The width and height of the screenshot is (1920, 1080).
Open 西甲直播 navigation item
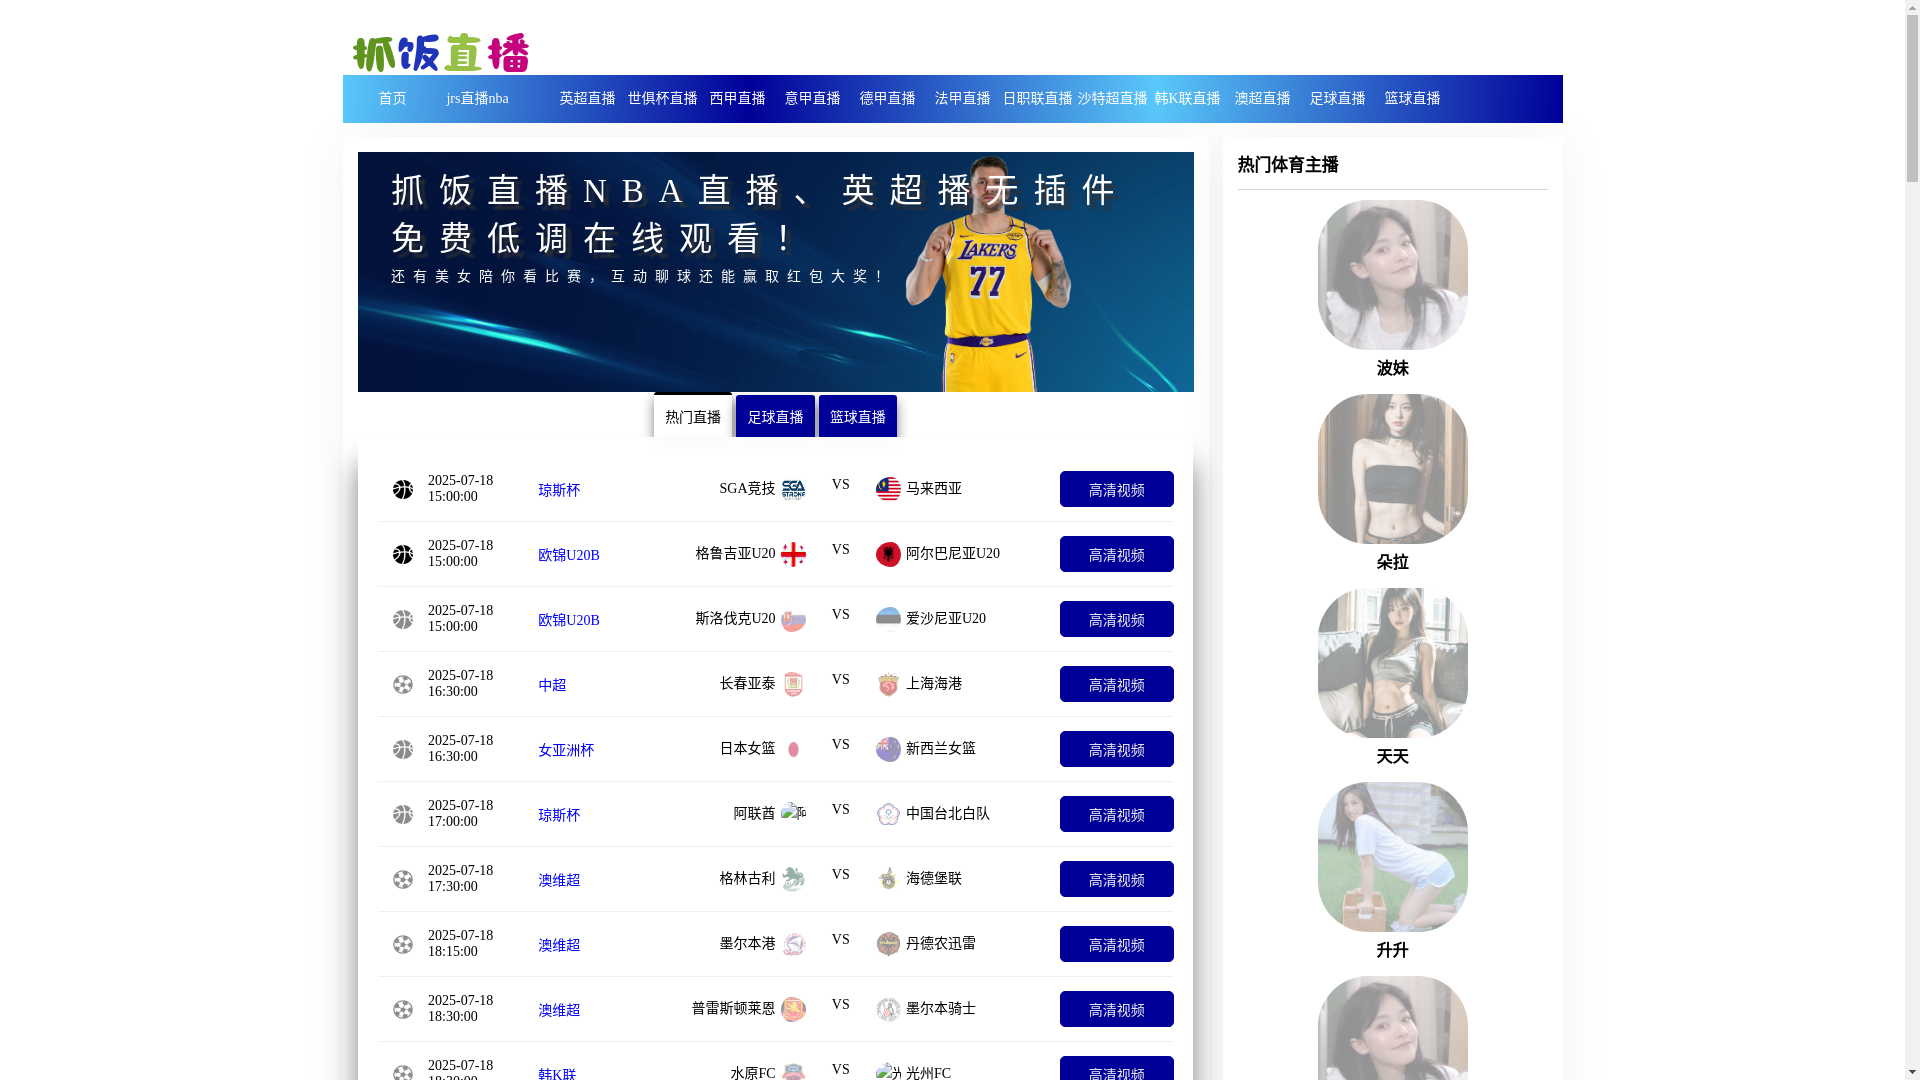point(737,98)
